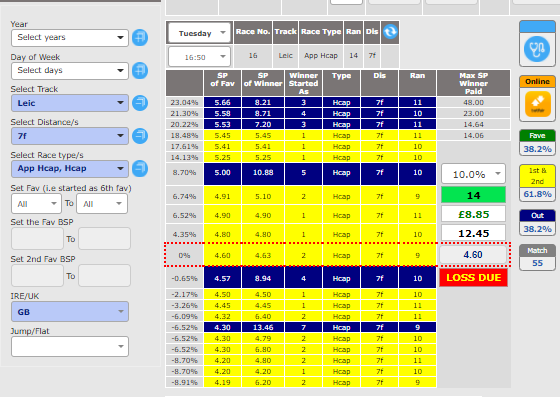Click the 4.63 SP of Winner cell
This screenshot has width=560, height=397.
point(263,255)
